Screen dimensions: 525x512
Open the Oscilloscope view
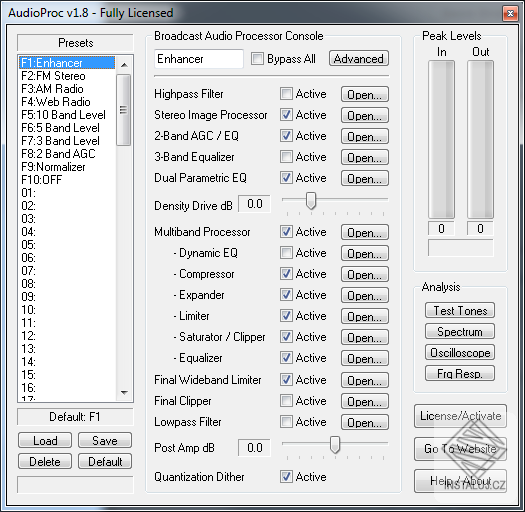click(x=460, y=352)
